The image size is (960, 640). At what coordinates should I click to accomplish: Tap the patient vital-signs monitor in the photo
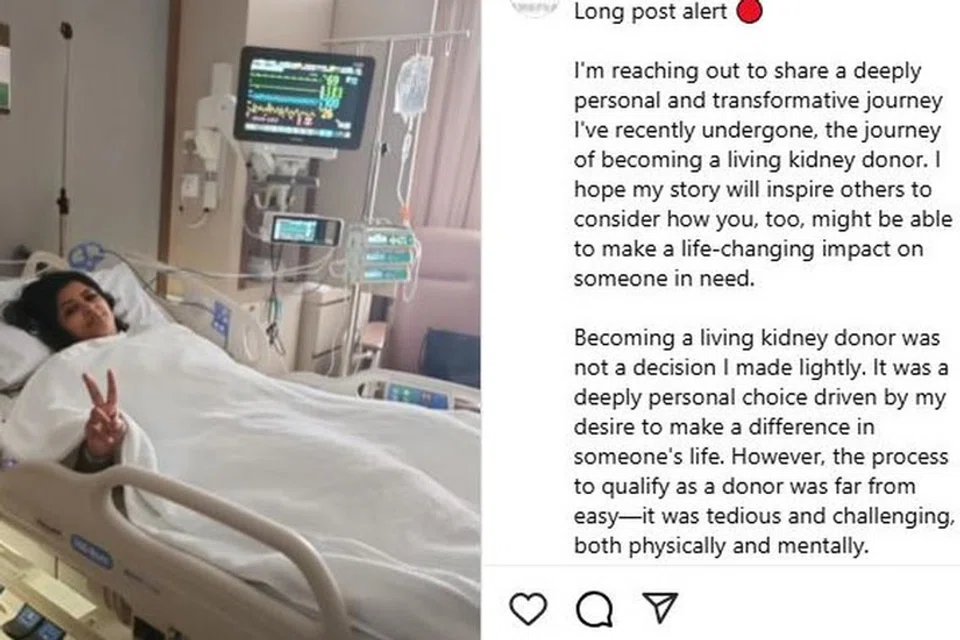303,99
